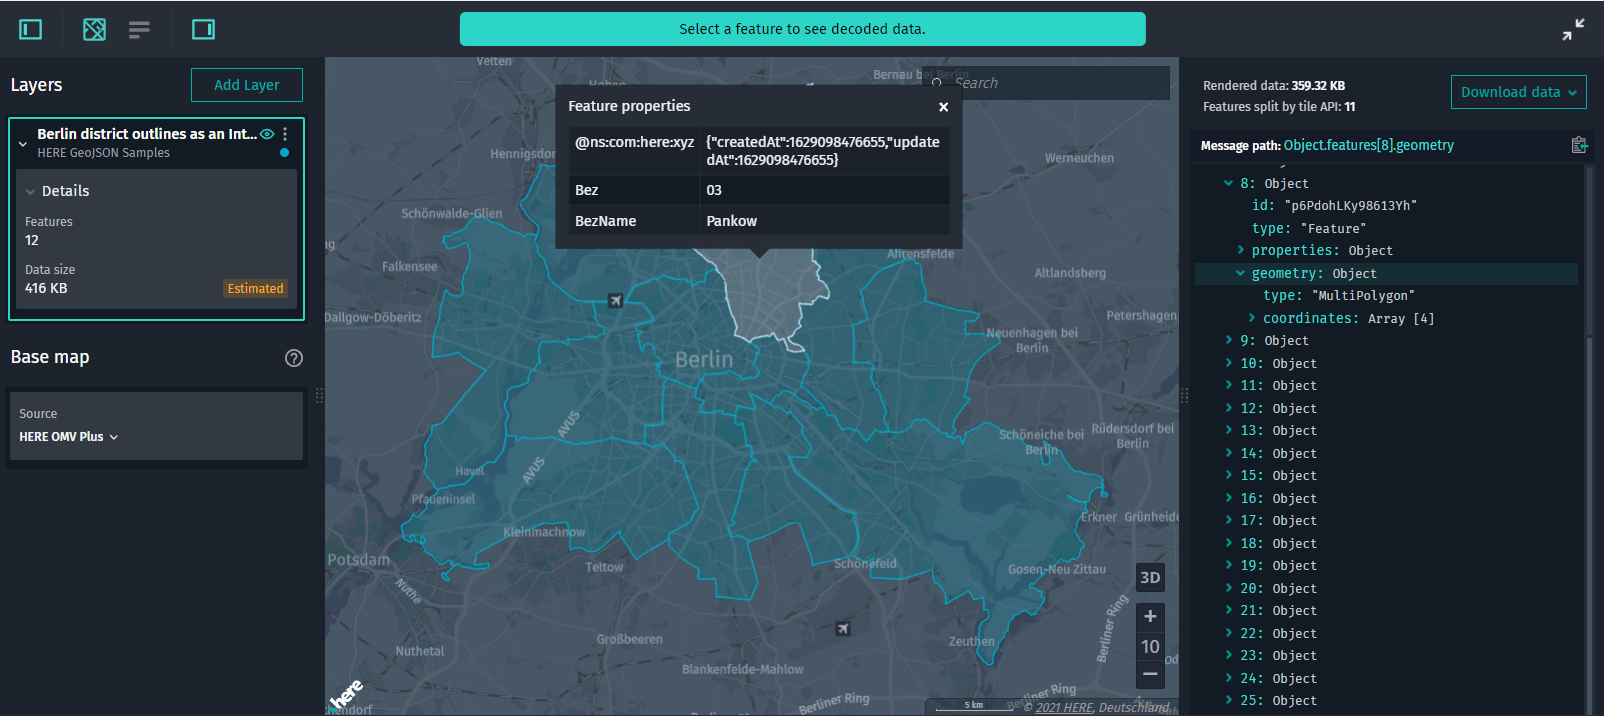This screenshot has height=716, width=1604.
Task: Expand tree item 10: Object
Action: pyautogui.click(x=1229, y=363)
